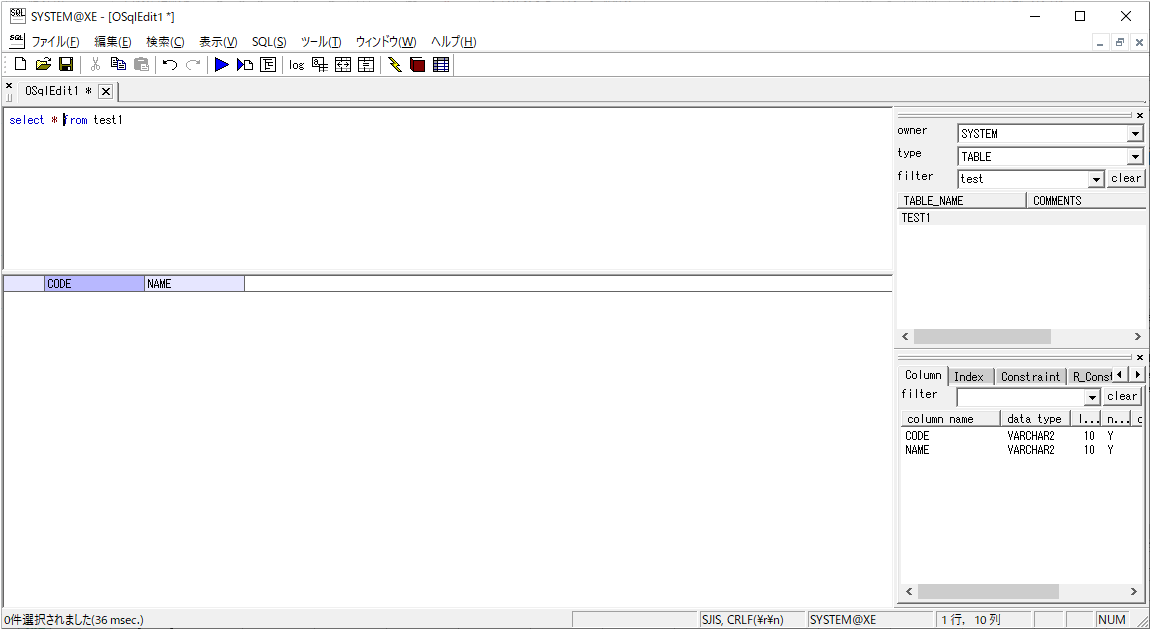
Task: Click the 'column name' header
Action: (951, 419)
